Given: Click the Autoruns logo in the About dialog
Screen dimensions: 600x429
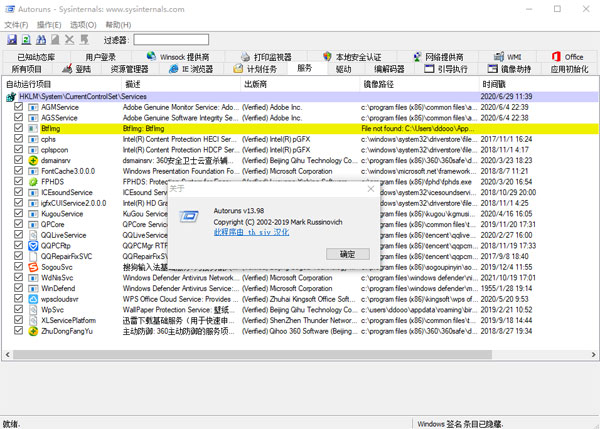Looking at the screenshot, I should (189, 217).
